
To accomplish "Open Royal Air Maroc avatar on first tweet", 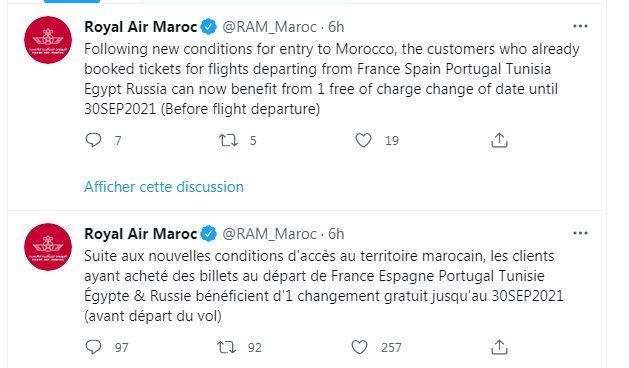I will [x=48, y=40].
